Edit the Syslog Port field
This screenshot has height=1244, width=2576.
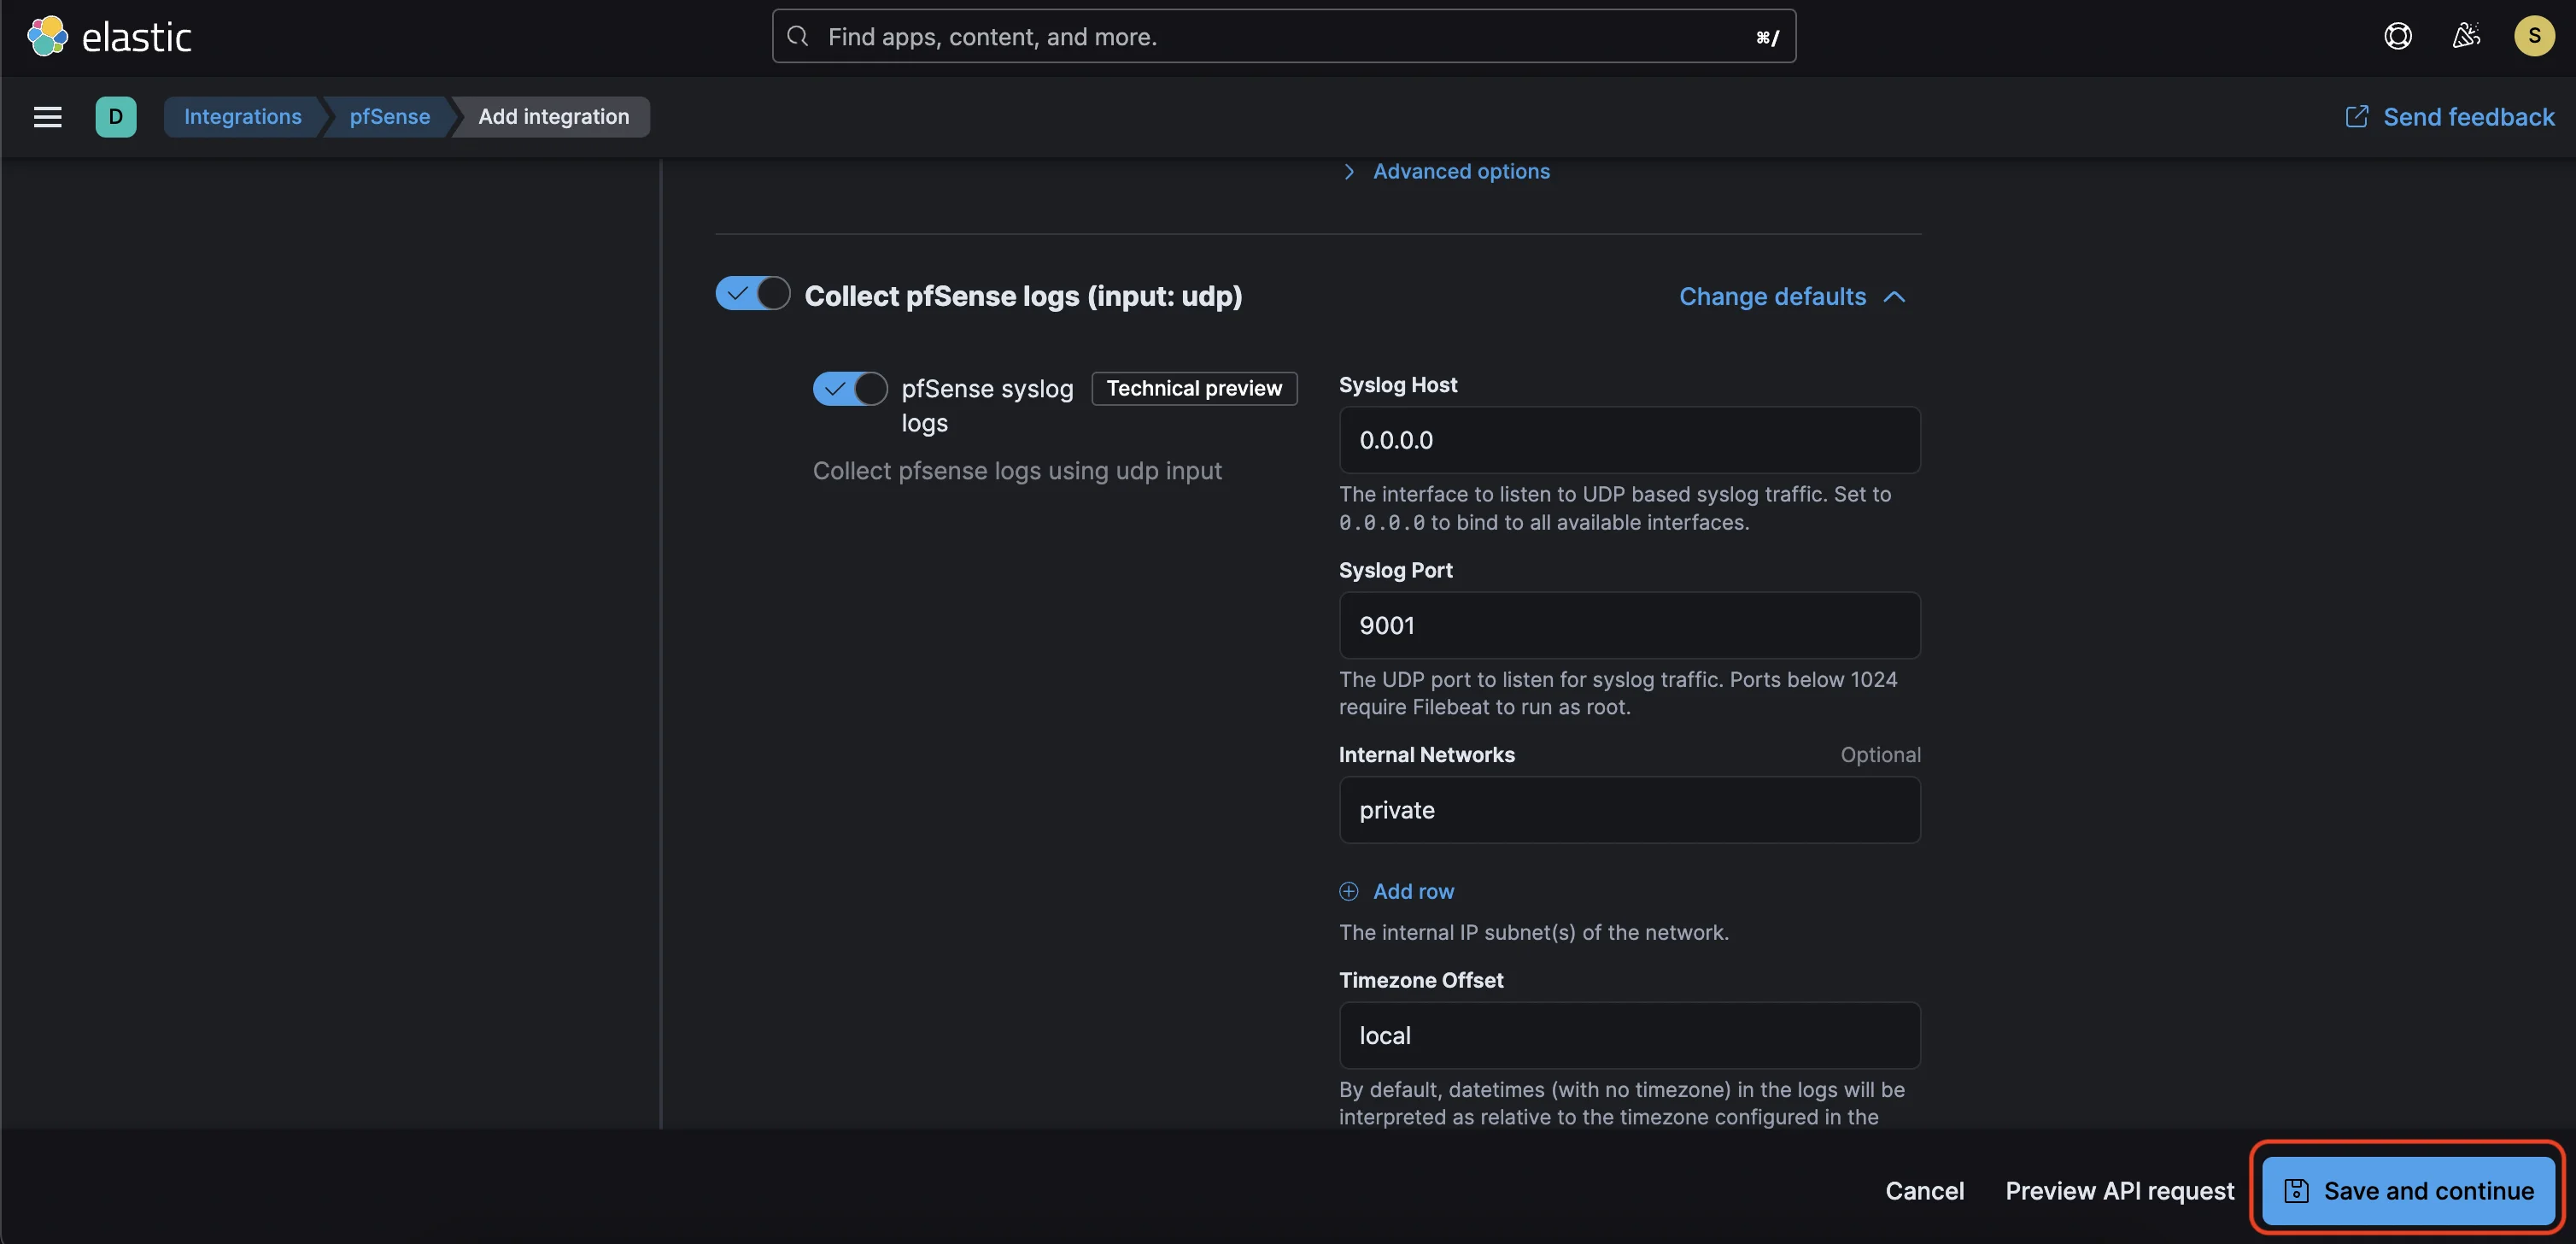[x=1629, y=625]
